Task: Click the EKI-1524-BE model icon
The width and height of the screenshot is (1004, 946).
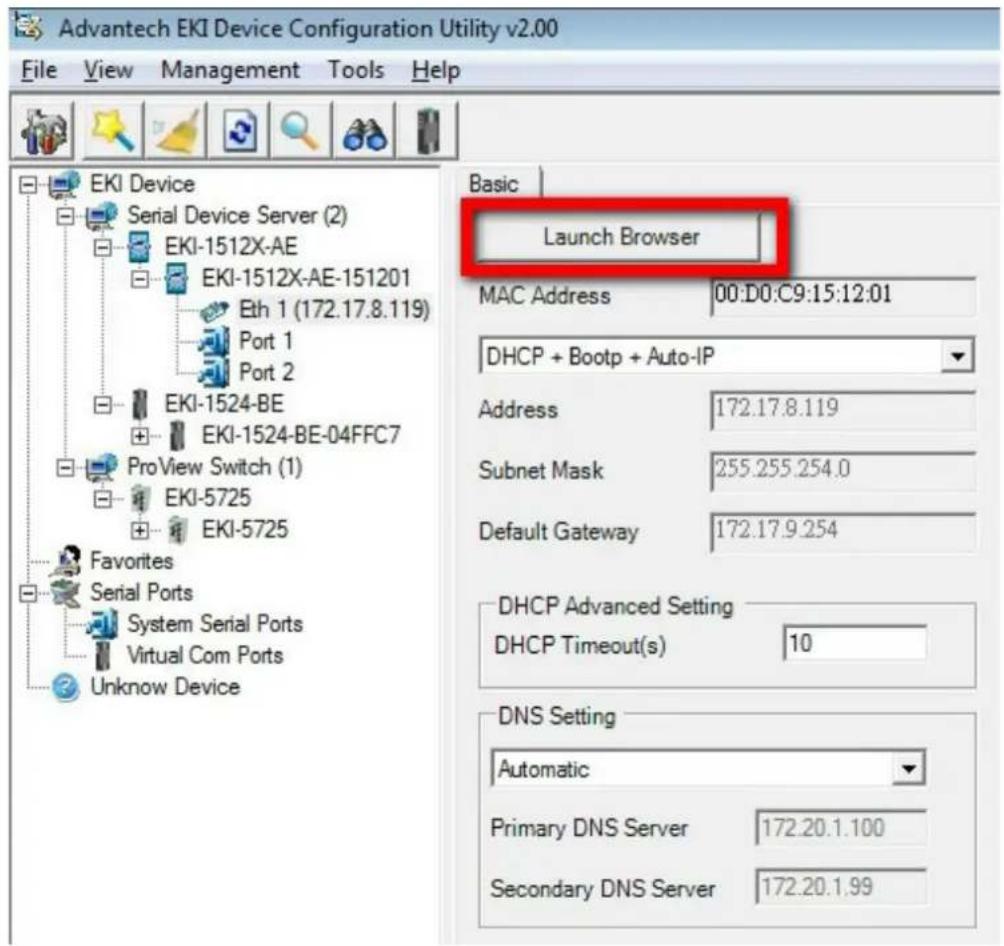Action: tap(140, 404)
